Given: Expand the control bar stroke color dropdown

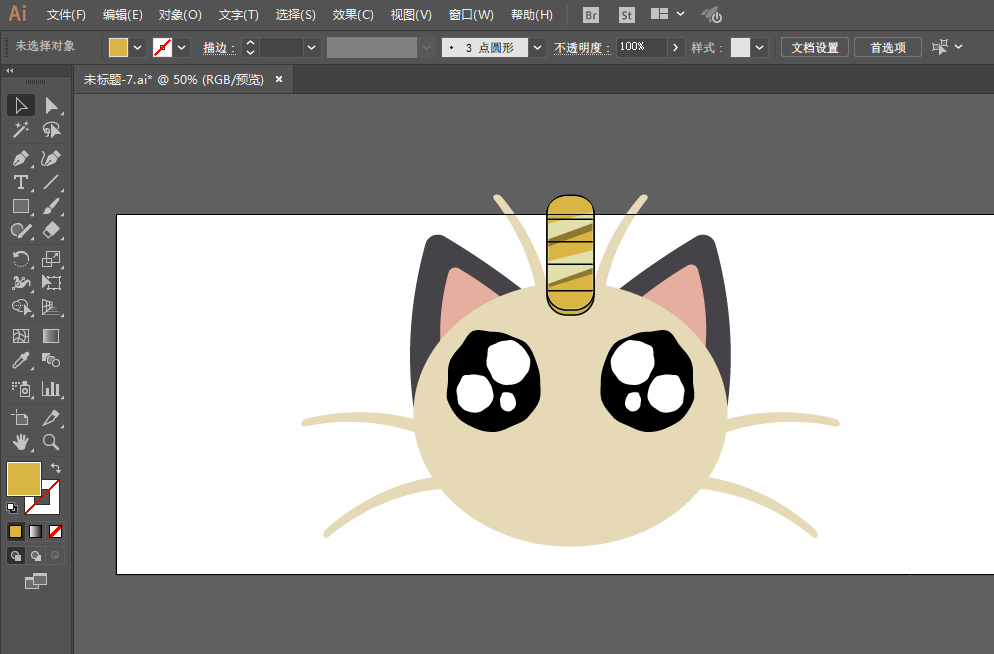Looking at the screenshot, I should (182, 48).
